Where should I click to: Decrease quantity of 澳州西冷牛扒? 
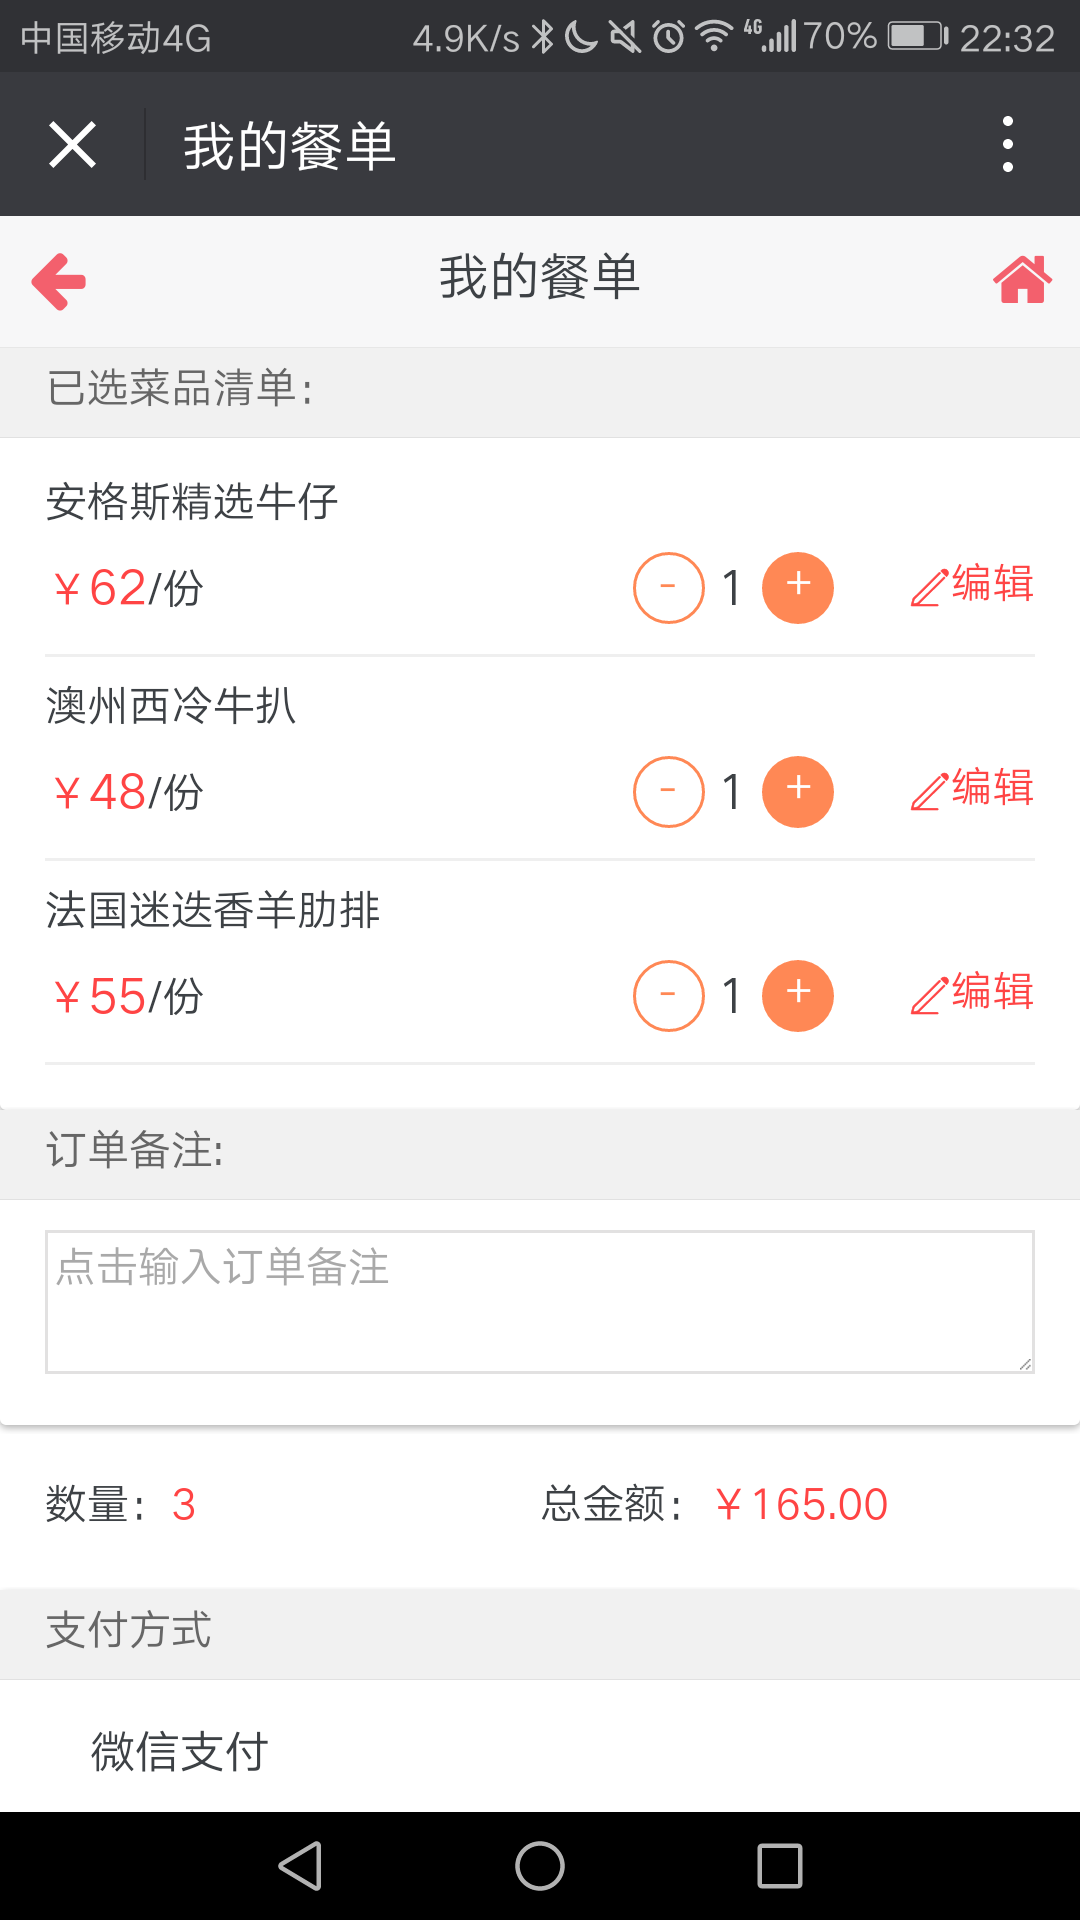click(x=668, y=792)
